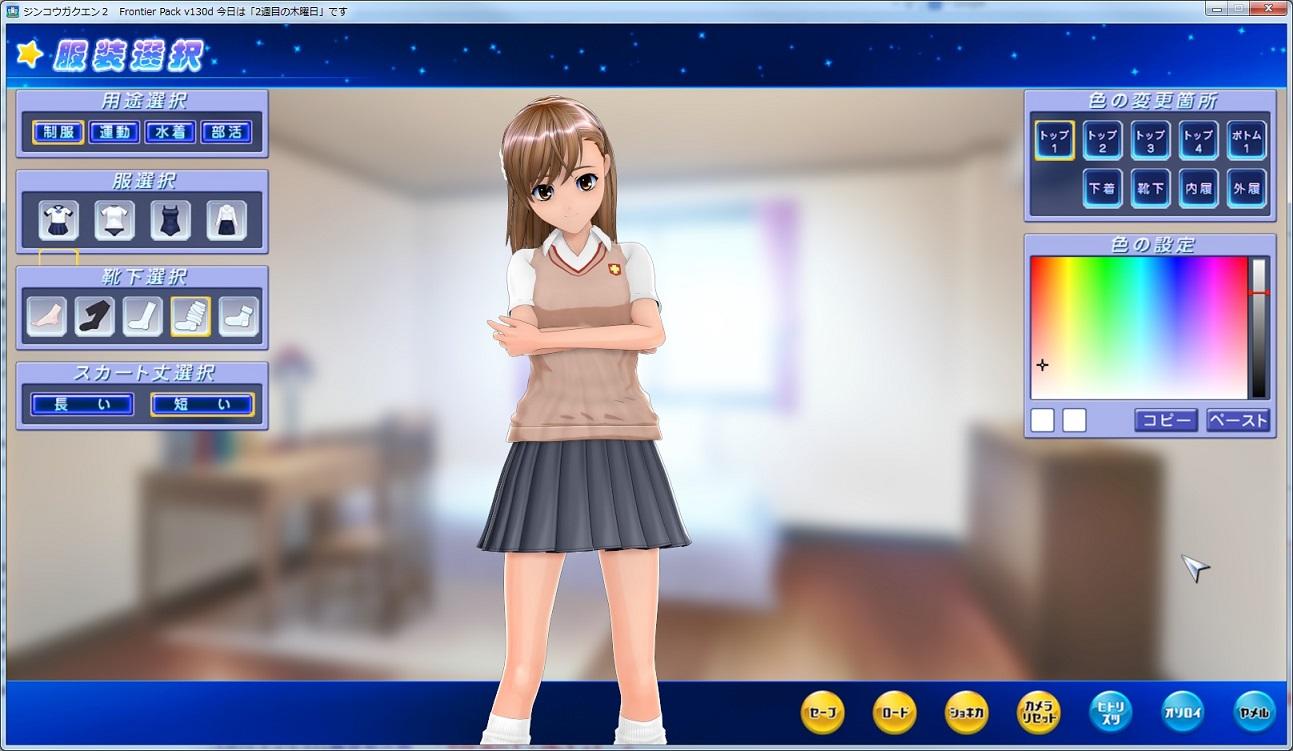Click the blue ヤメル quit button
The height and width of the screenshot is (751, 1293).
(1254, 712)
